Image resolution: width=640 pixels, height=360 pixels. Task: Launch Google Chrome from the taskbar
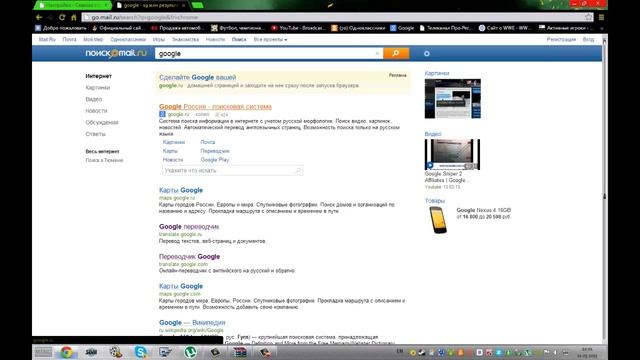pyautogui.click(x=67, y=352)
